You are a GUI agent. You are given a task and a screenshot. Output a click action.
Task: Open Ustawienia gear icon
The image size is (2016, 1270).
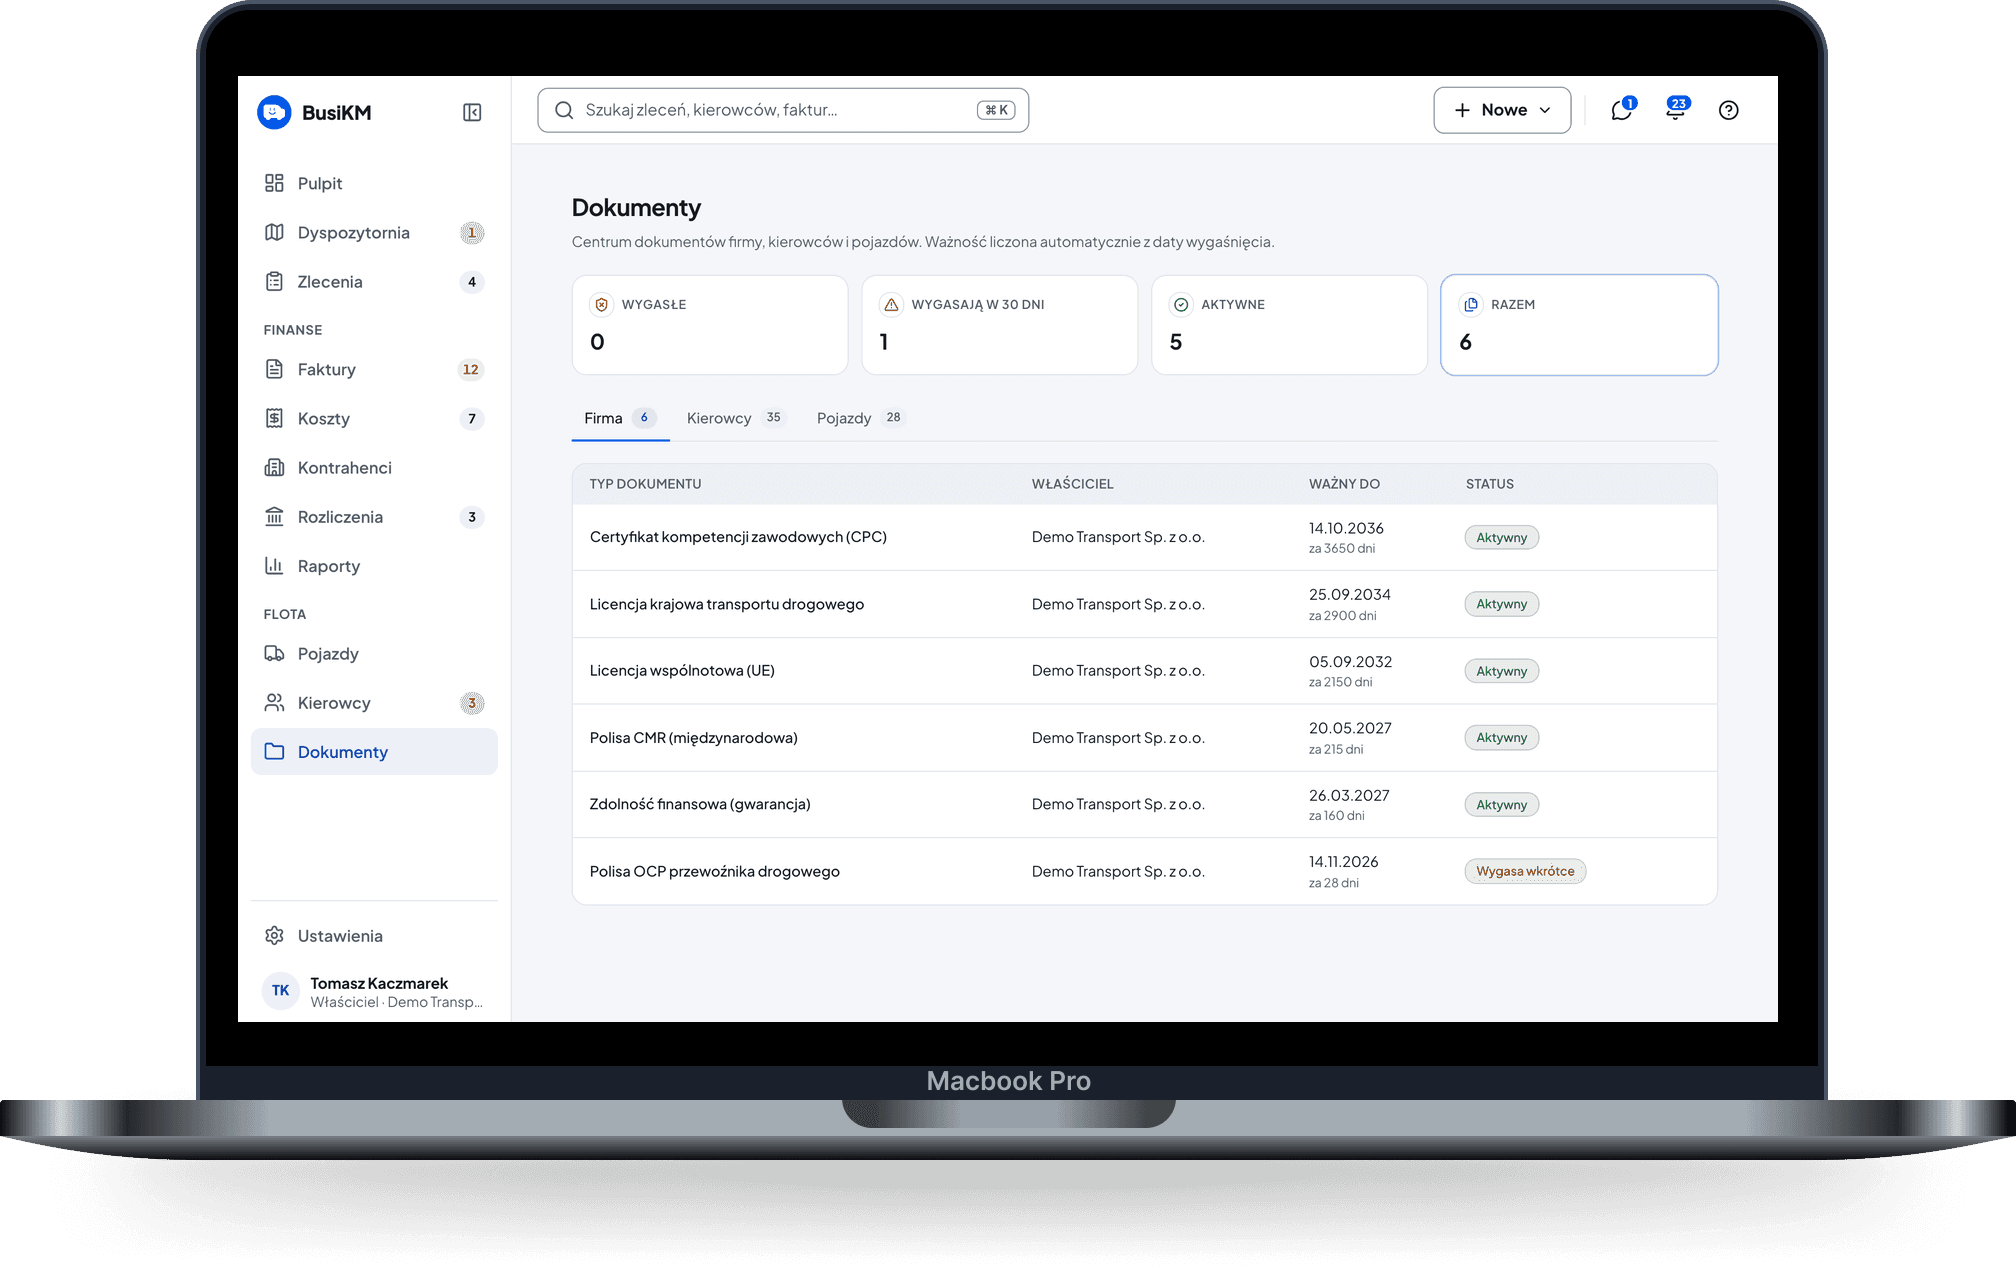[x=274, y=936]
